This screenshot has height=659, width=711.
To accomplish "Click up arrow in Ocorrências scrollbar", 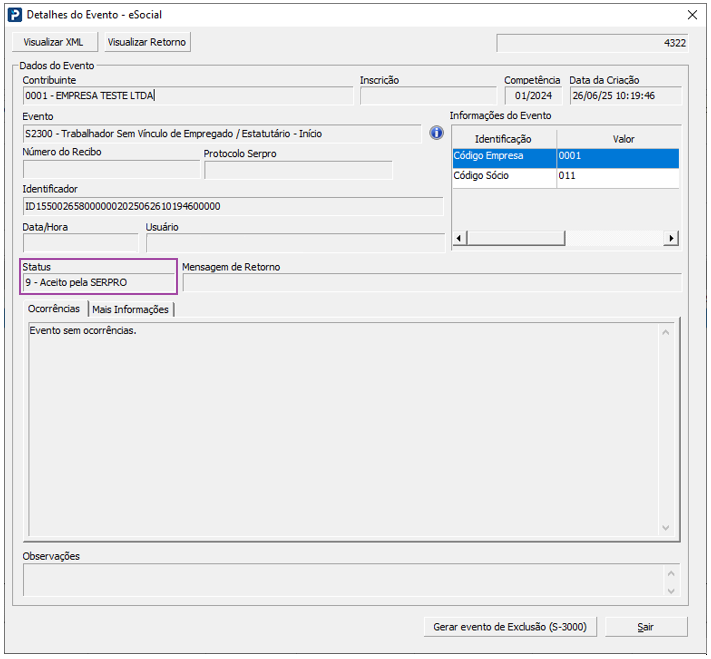I will (x=666, y=333).
